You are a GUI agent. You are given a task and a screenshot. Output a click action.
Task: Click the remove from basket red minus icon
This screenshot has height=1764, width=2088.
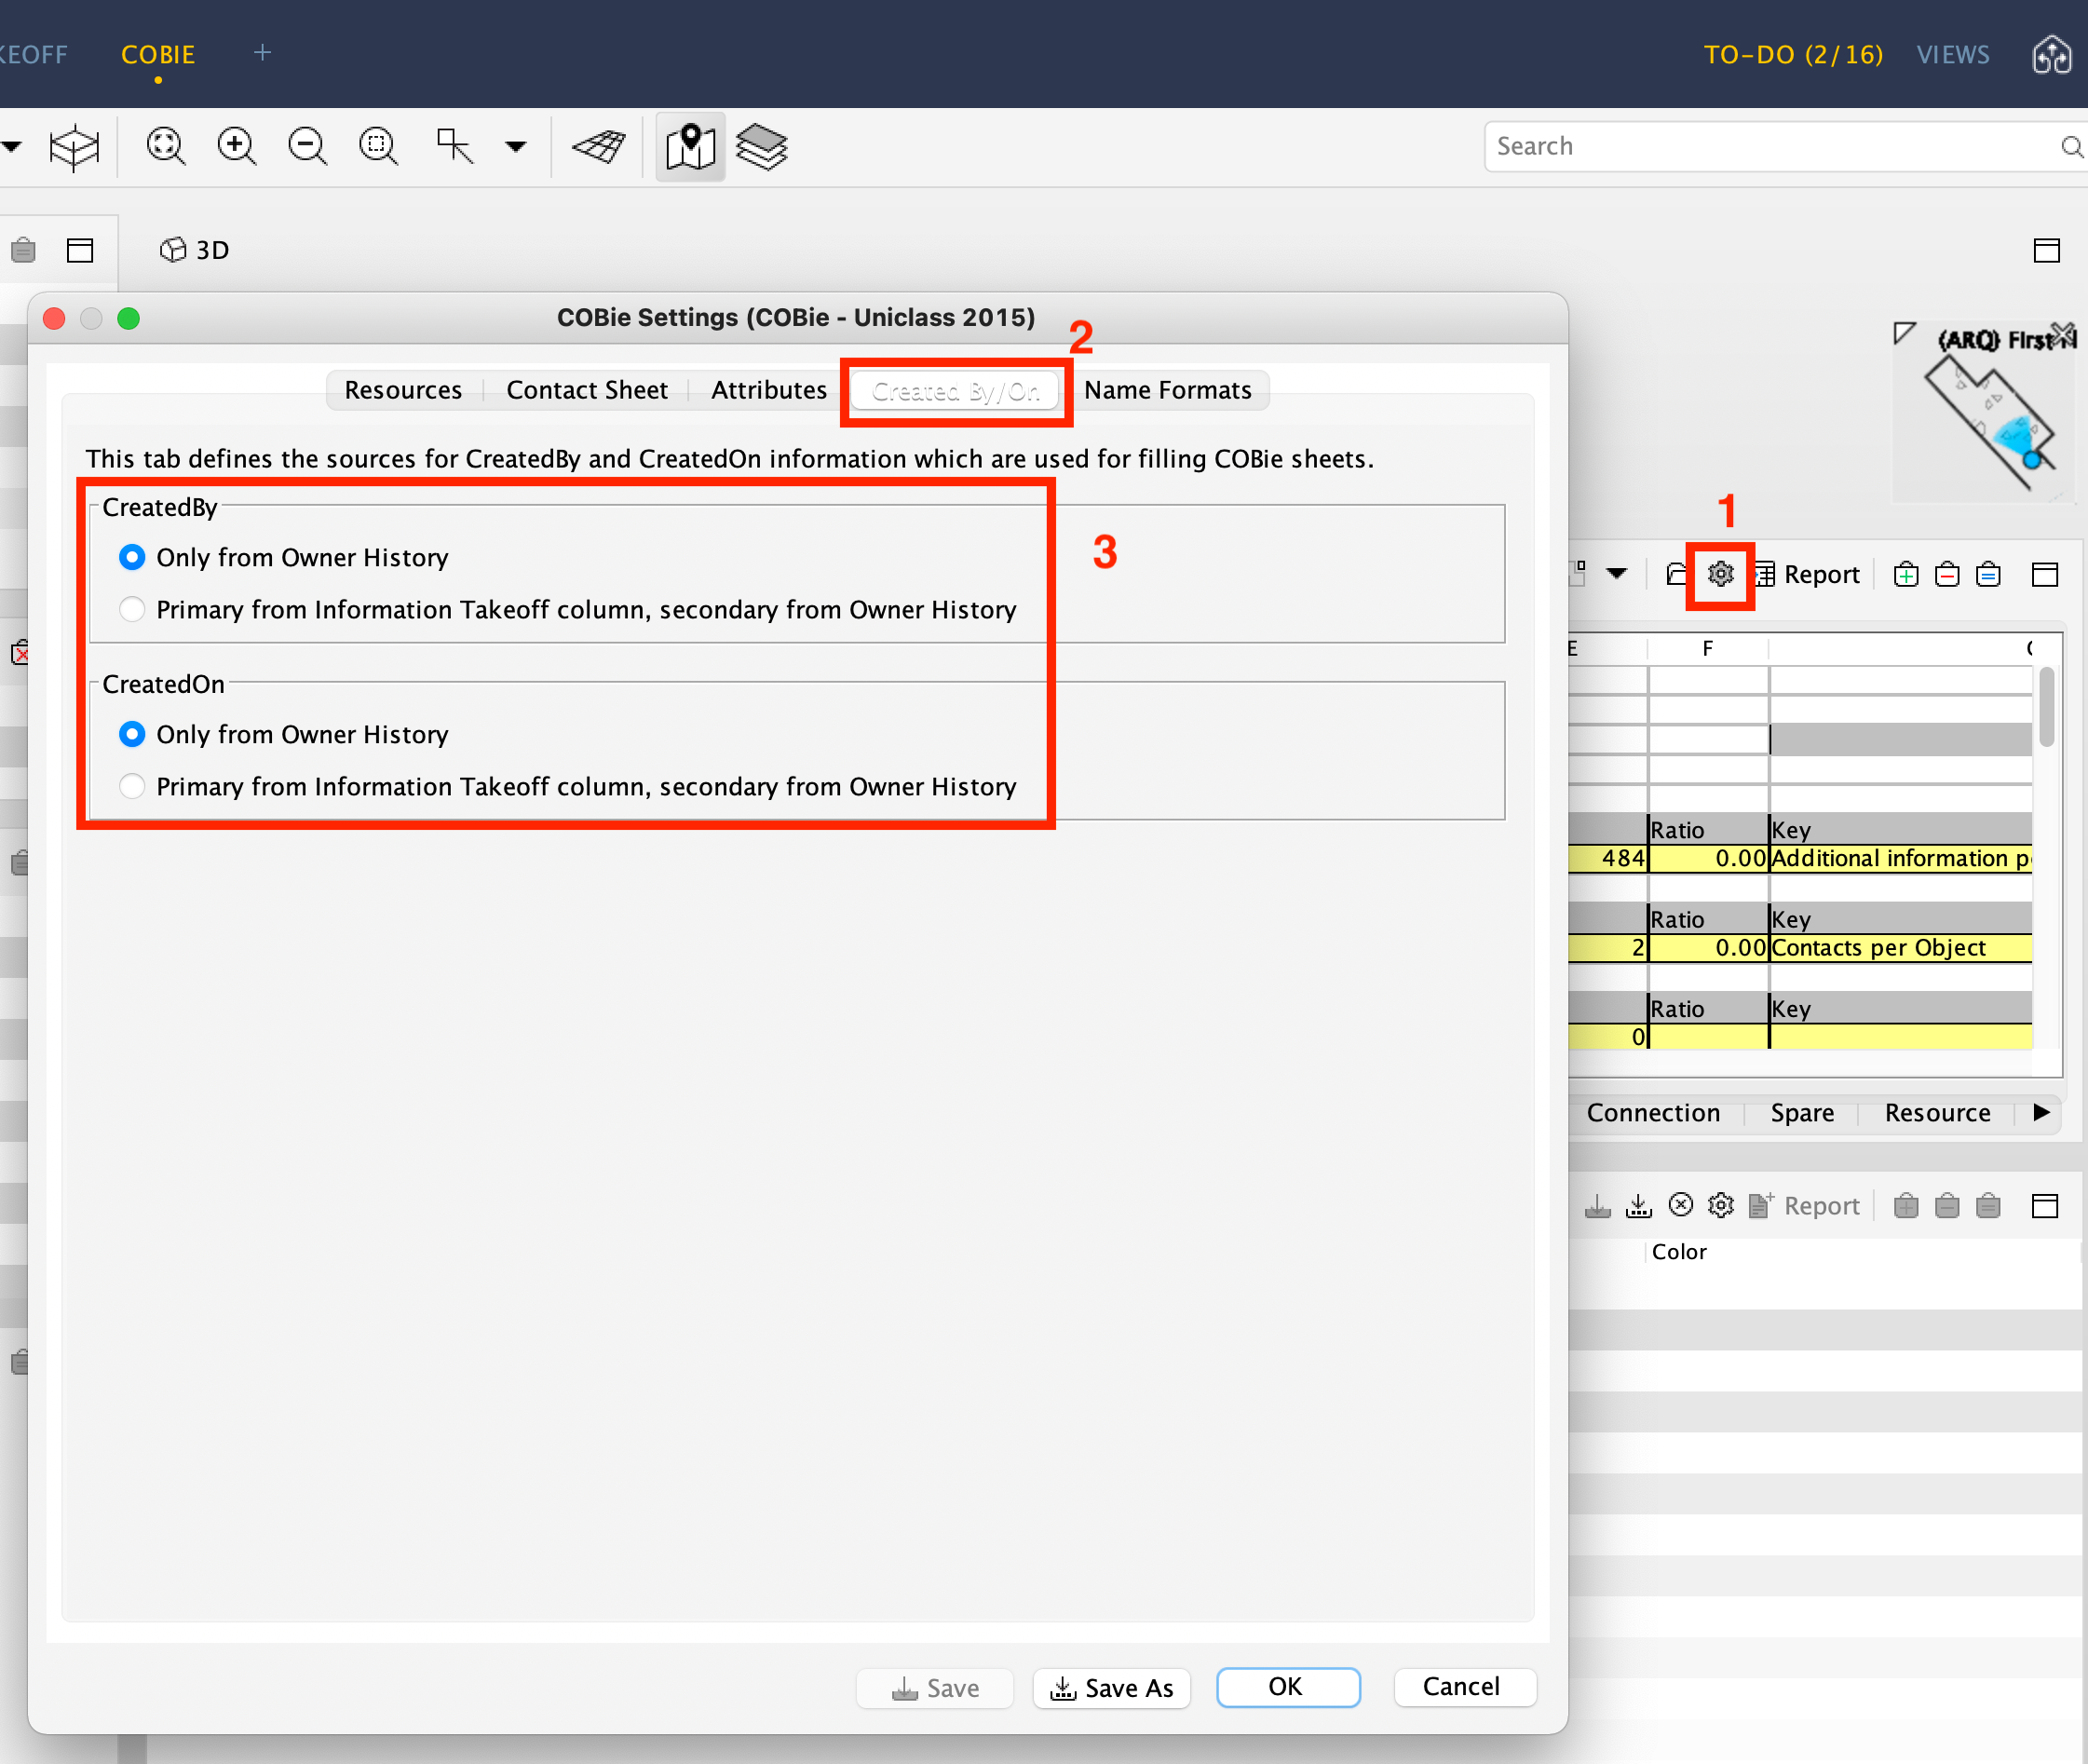(1947, 574)
